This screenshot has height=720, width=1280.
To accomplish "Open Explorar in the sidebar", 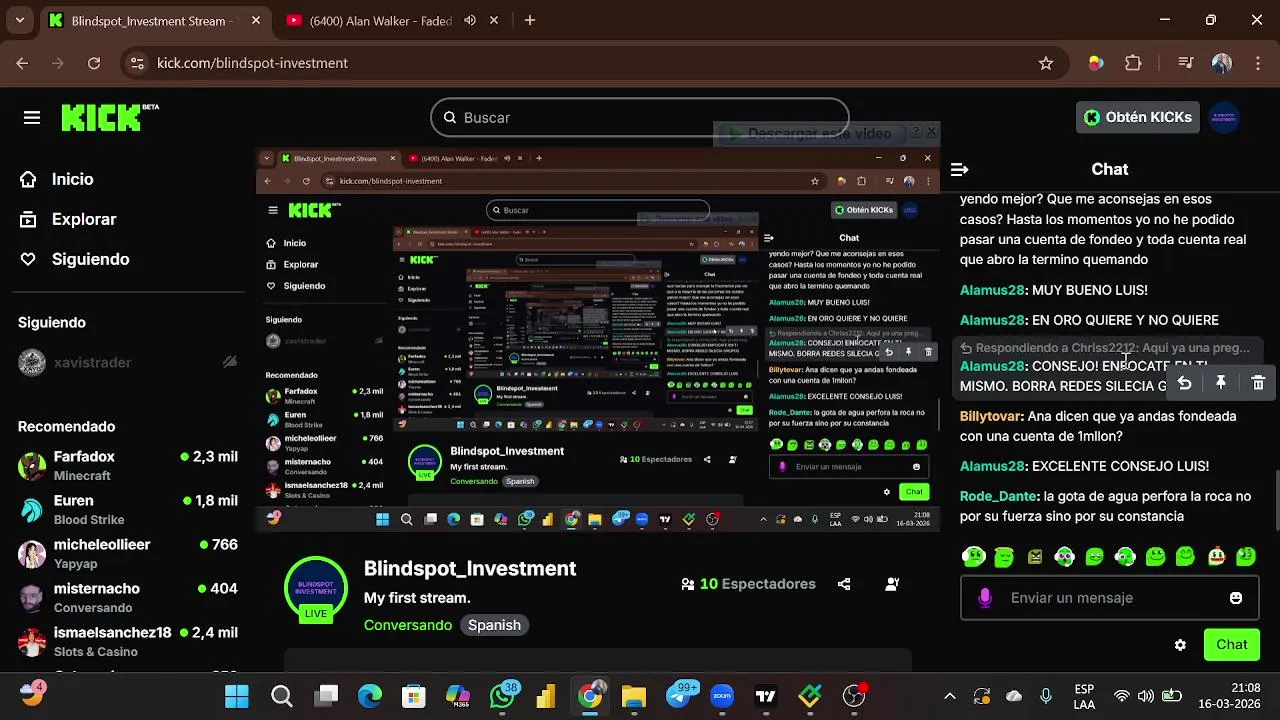I will click(x=84, y=219).
